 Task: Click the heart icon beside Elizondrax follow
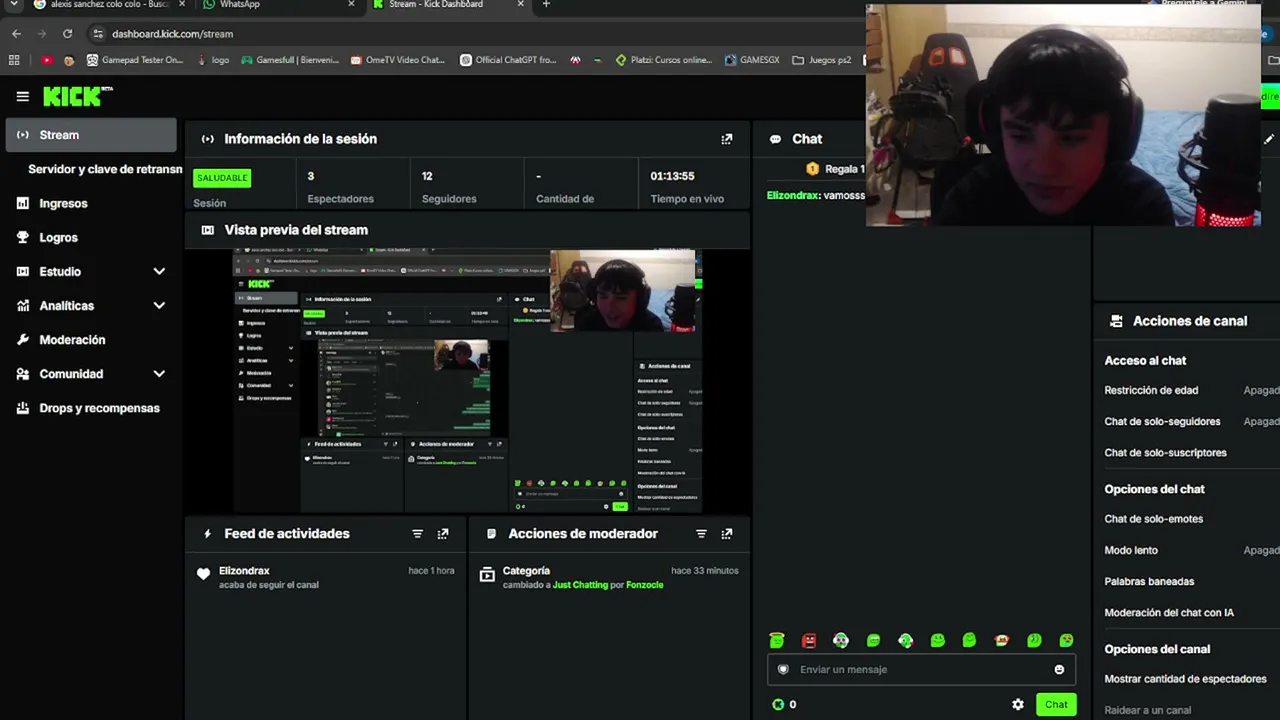[x=204, y=574]
